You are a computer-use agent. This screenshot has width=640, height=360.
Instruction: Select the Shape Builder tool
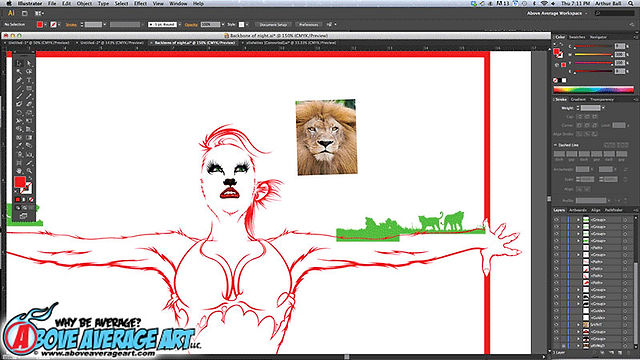[x=19, y=129]
